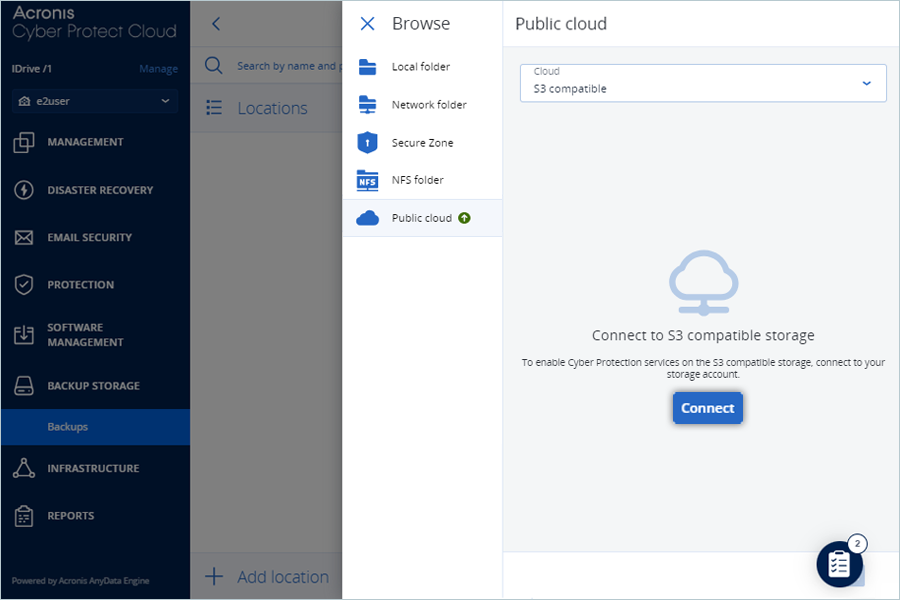
Task: Click the search magnifier icon
Action: (x=214, y=65)
